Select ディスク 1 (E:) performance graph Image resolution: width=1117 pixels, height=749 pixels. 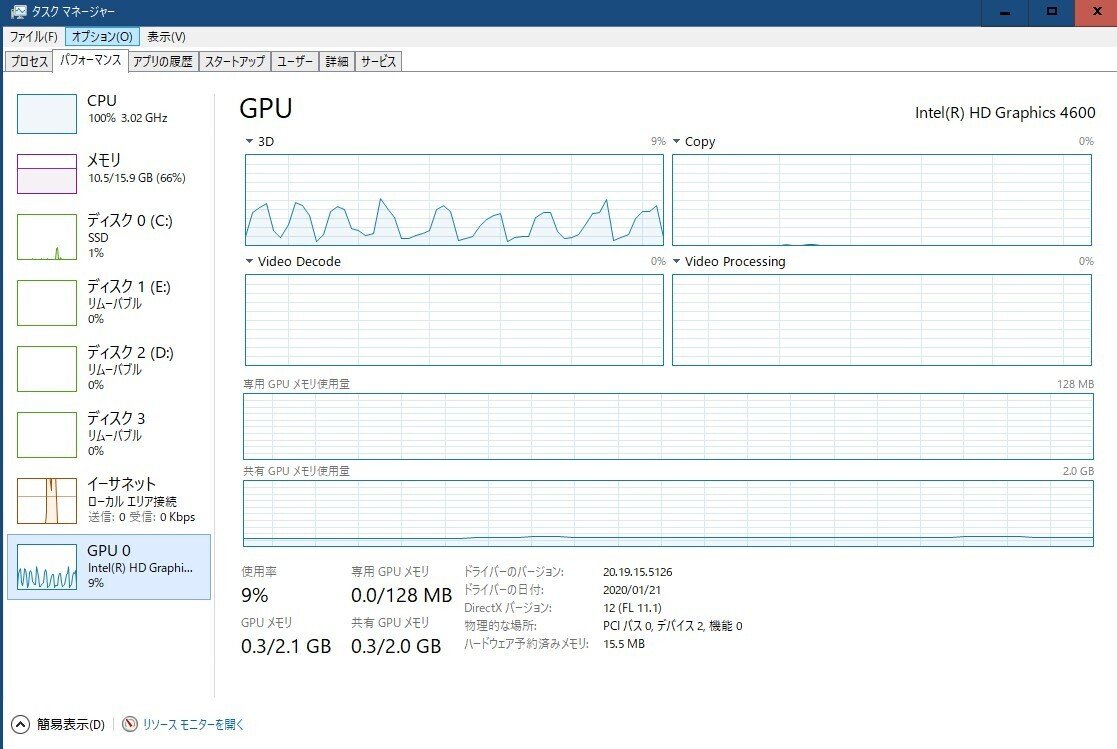pos(47,303)
